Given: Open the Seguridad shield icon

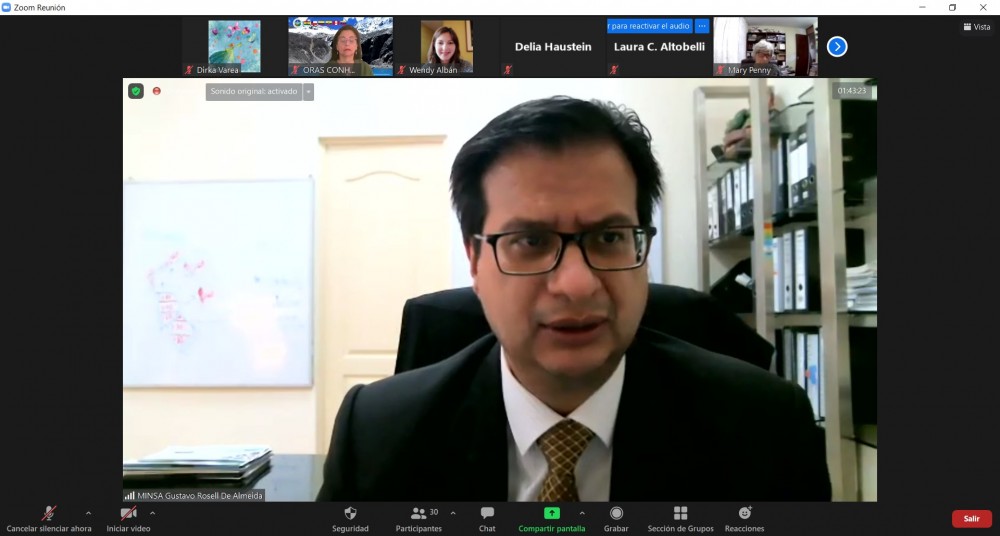Looking at the screenshot, I should tap(350, 513).
